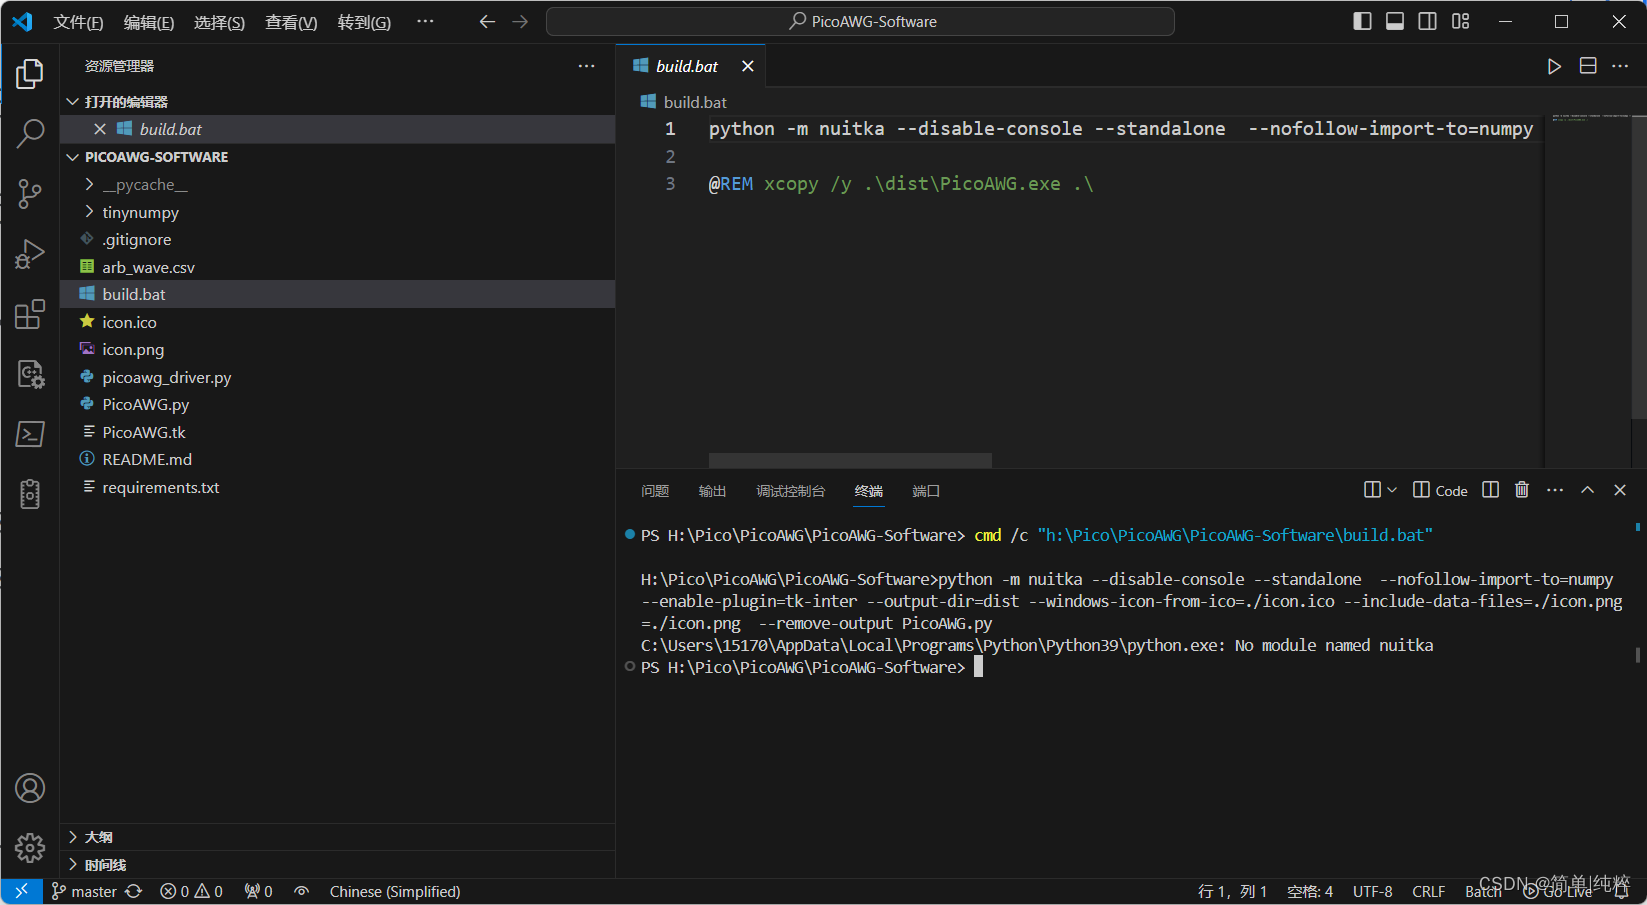The image size is (1647, 905).
Task: Click the editor minimap
Action: click(x=1590, y=290)
